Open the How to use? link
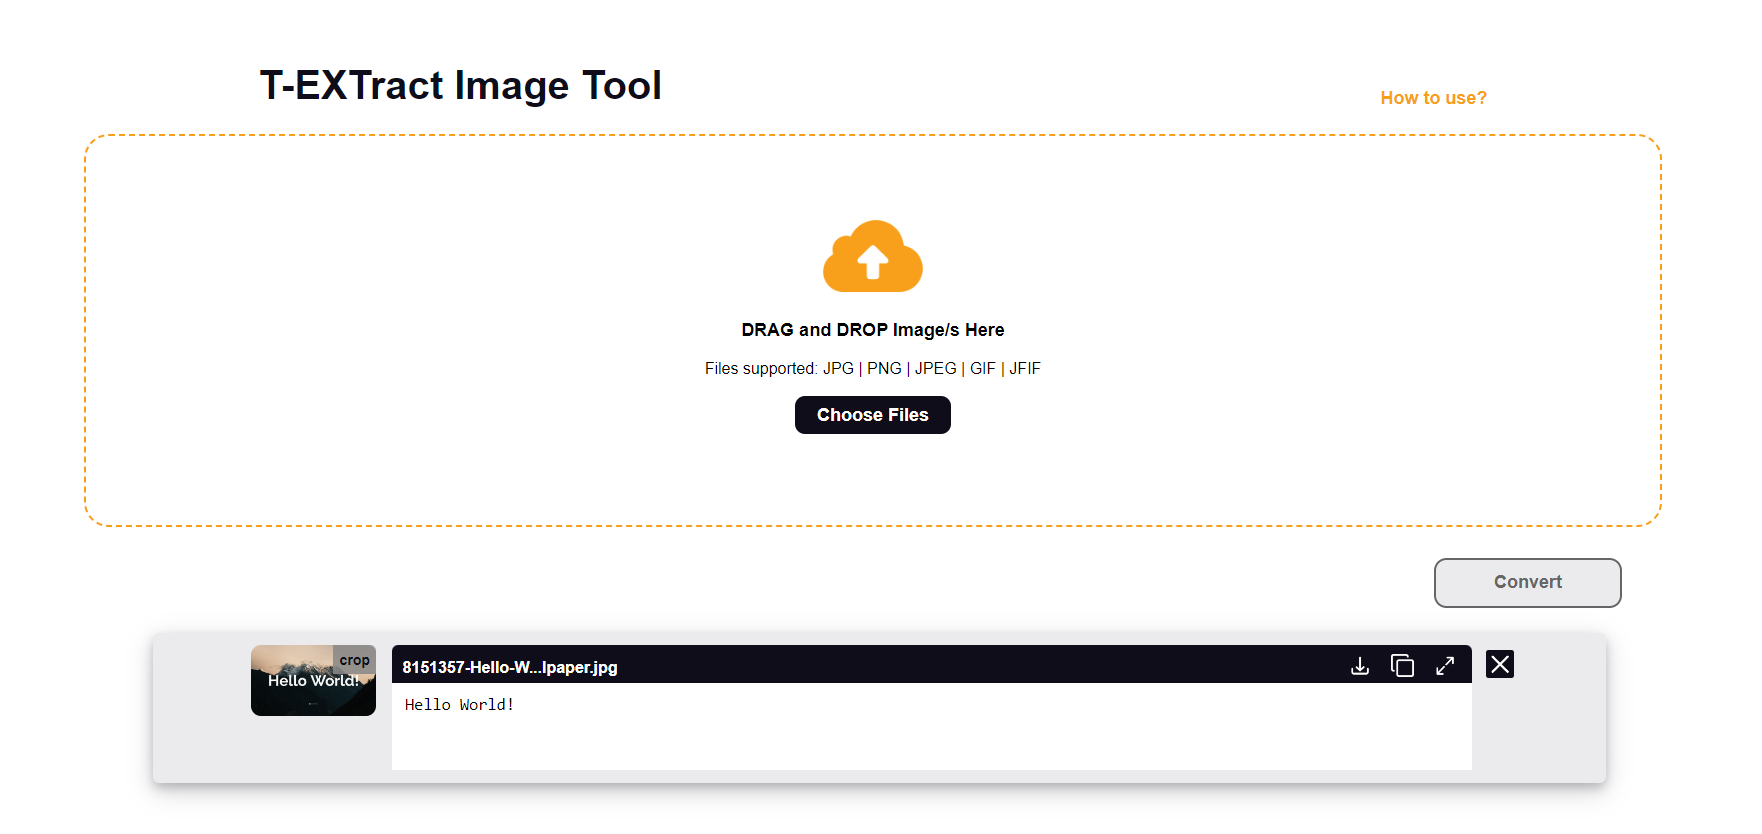This screenshot has height=834, width=1762. [1433, 98]
